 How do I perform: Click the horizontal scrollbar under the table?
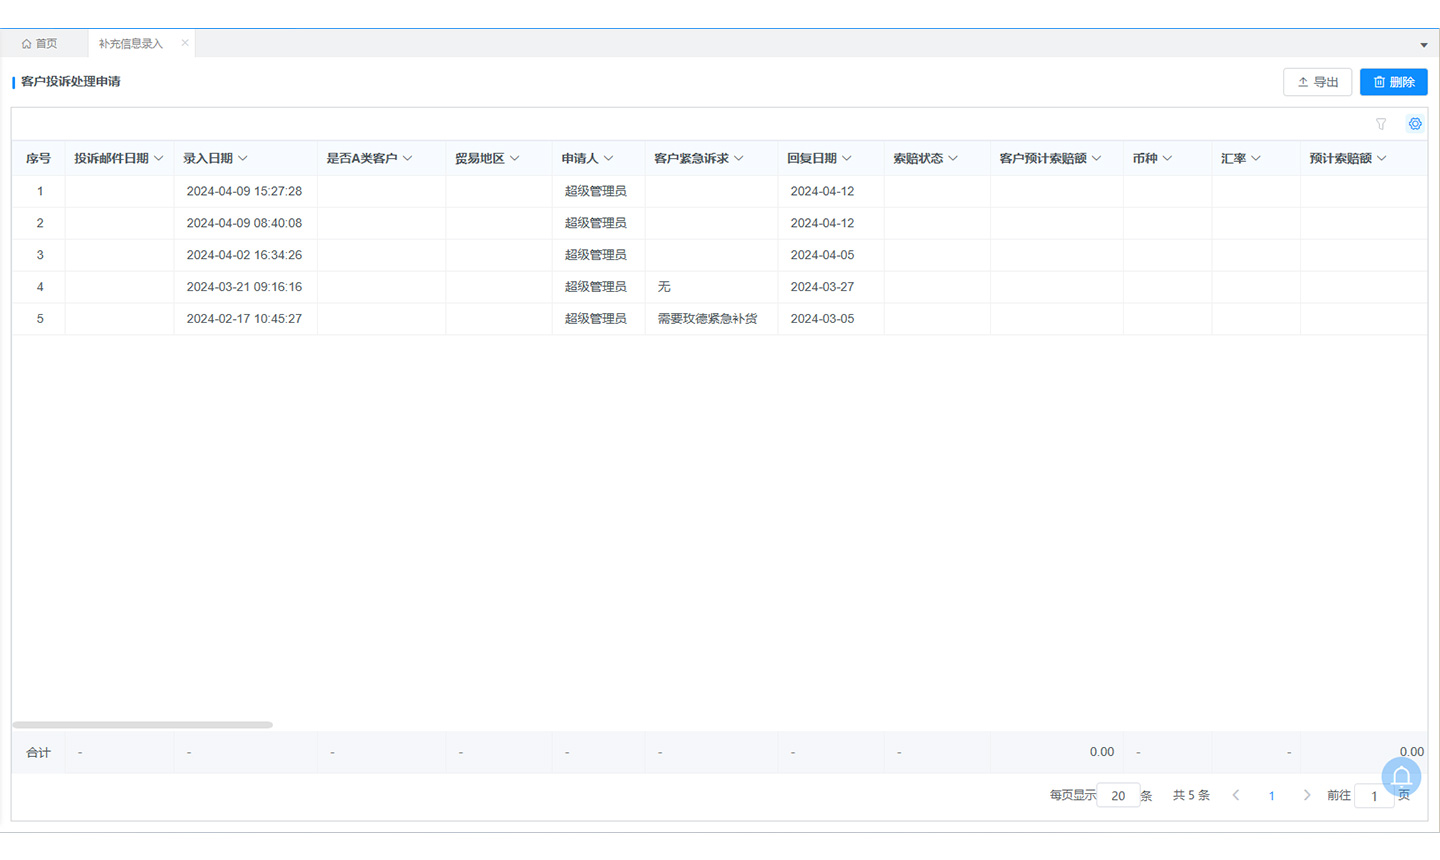[x=142, y=725]
